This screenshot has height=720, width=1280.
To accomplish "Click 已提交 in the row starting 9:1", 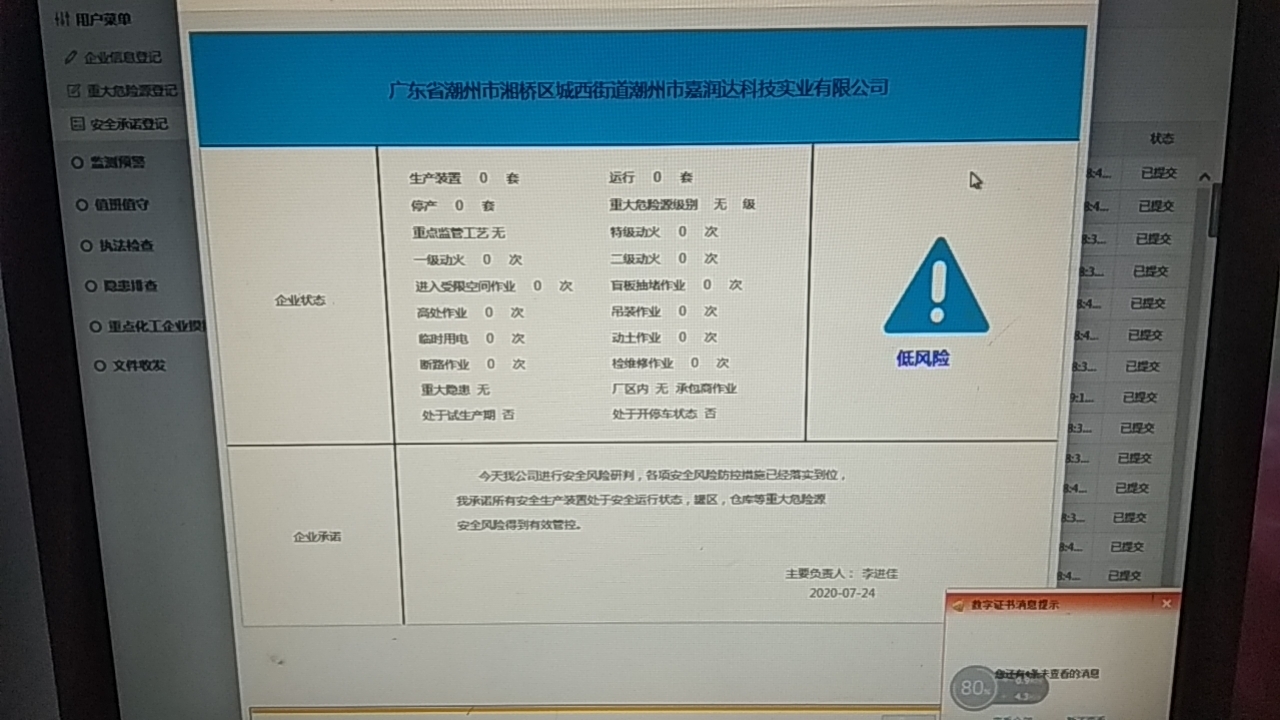I will (1139, 397).
